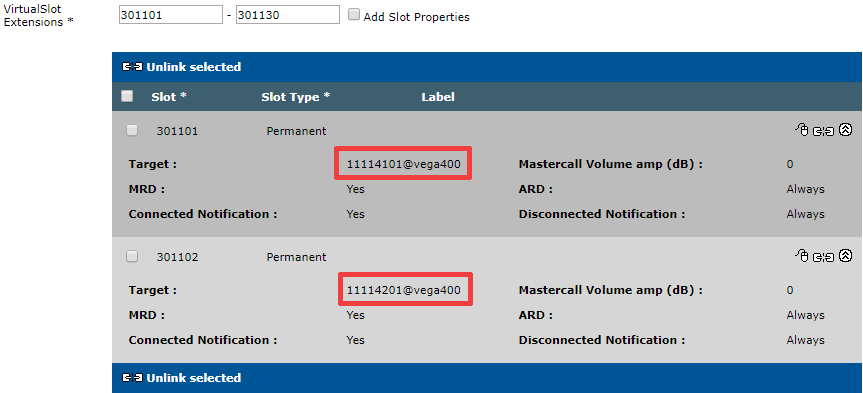Screen dimensions: 863x393
Task: Click the edit icon for slot 301102
Action: pyautogui.click(x=802, y=255)
